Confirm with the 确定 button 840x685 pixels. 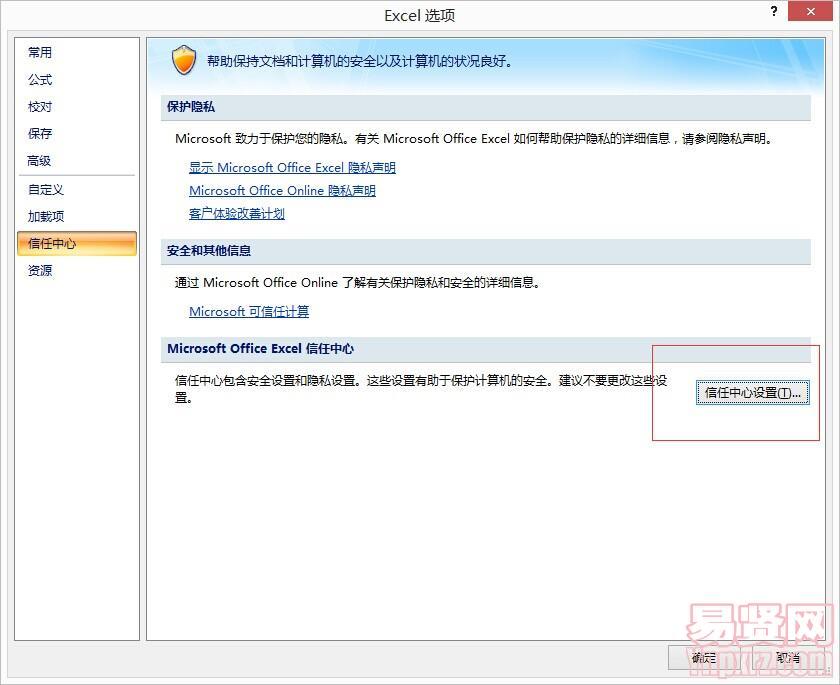(704, 657)
